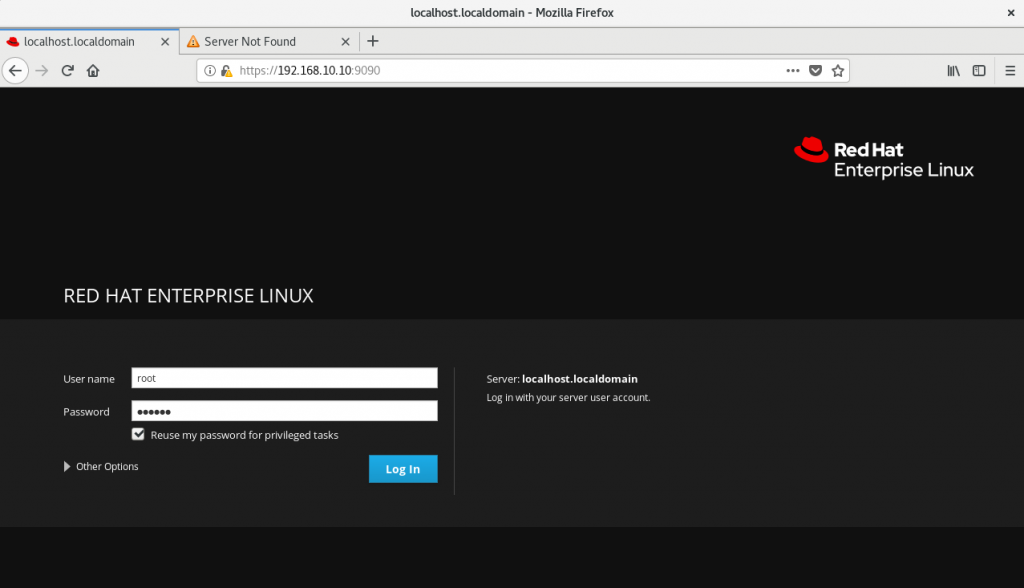Viewport: 1024px width, 588px height.
Task: Open page actions three-dot menu
Action: 793,71
